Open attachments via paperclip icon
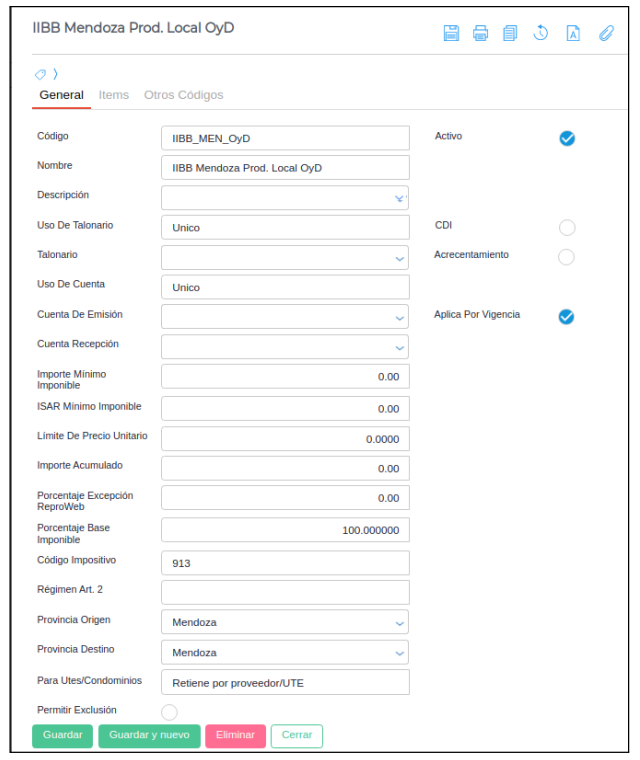 606,33
